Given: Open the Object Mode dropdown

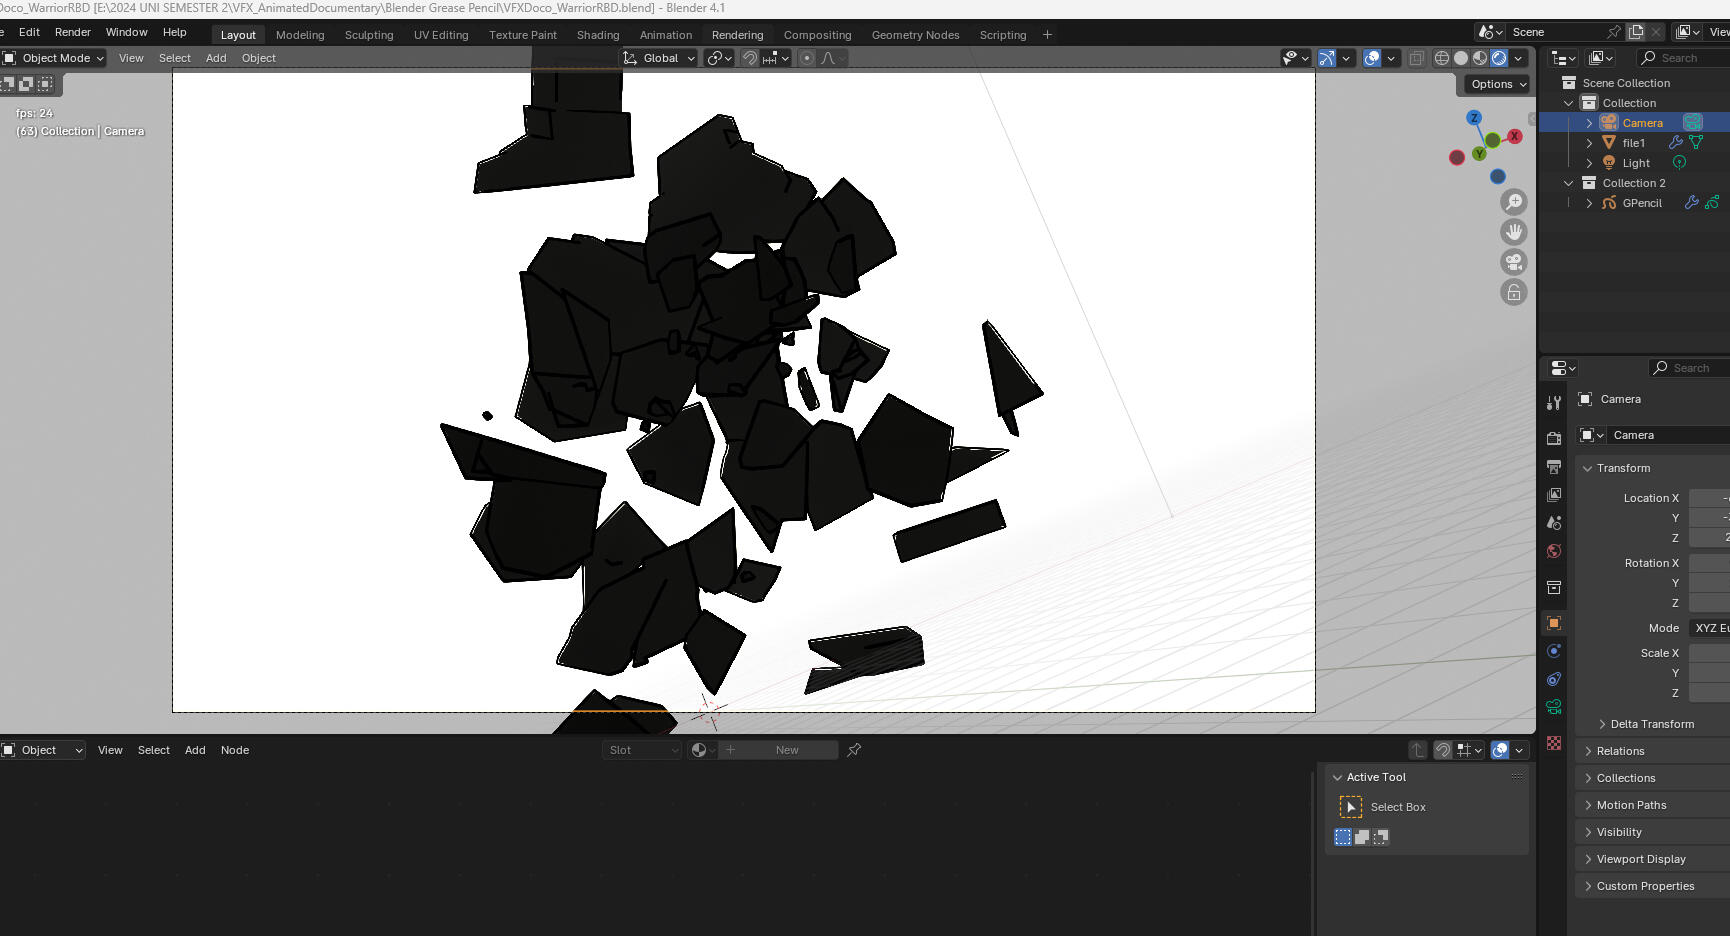Looking at the screenshot, I should click(54, 58).
